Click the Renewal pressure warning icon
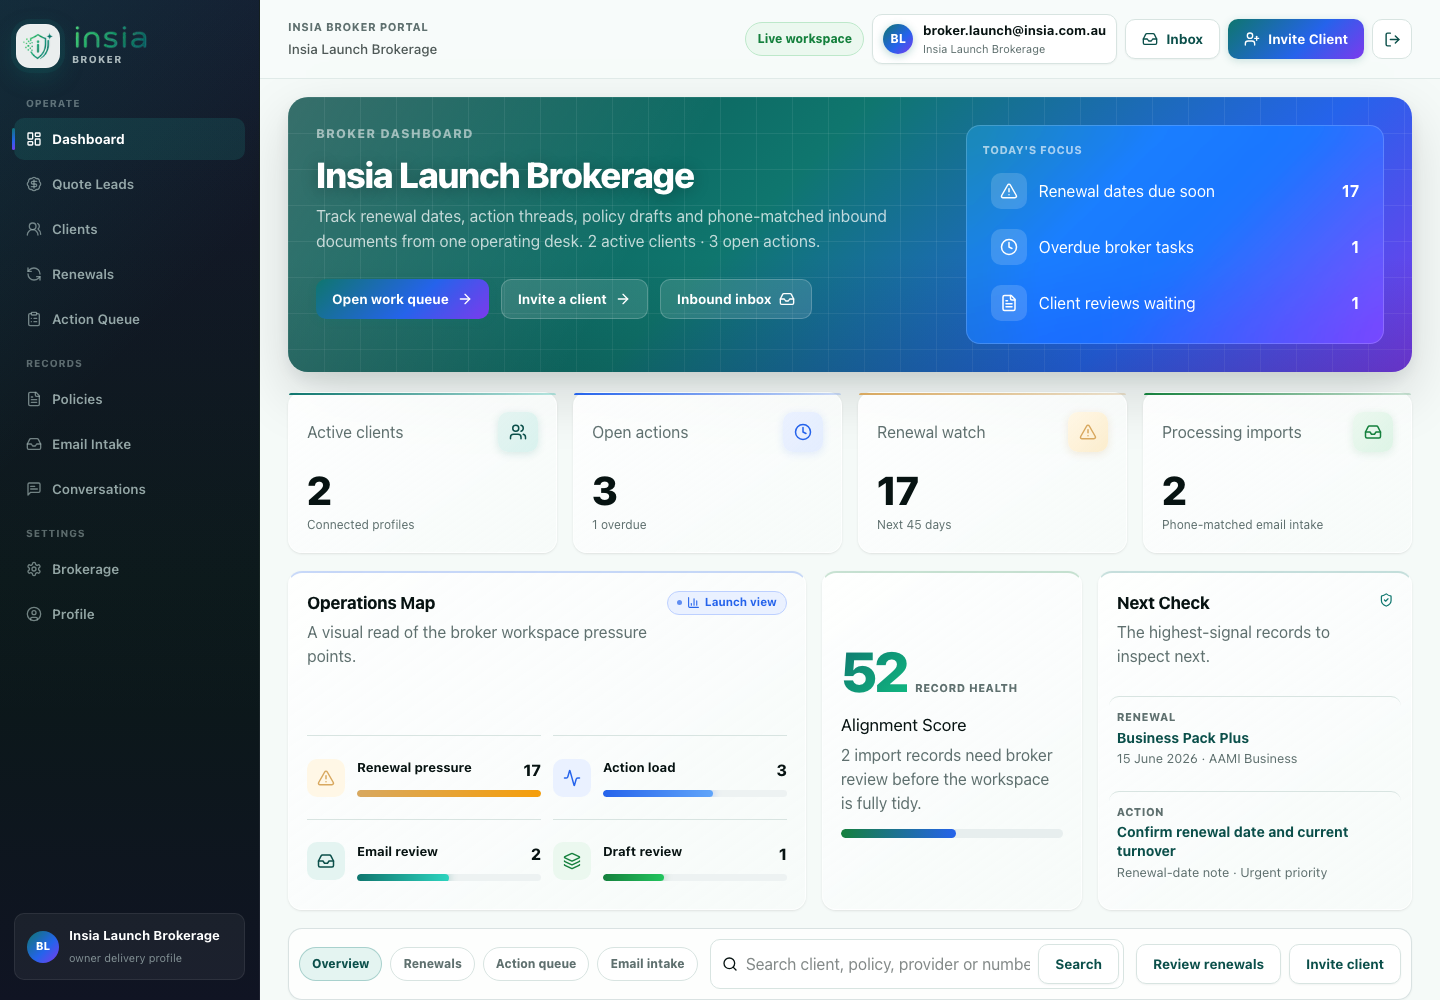 pyautogui.click(x=326, y=777)
